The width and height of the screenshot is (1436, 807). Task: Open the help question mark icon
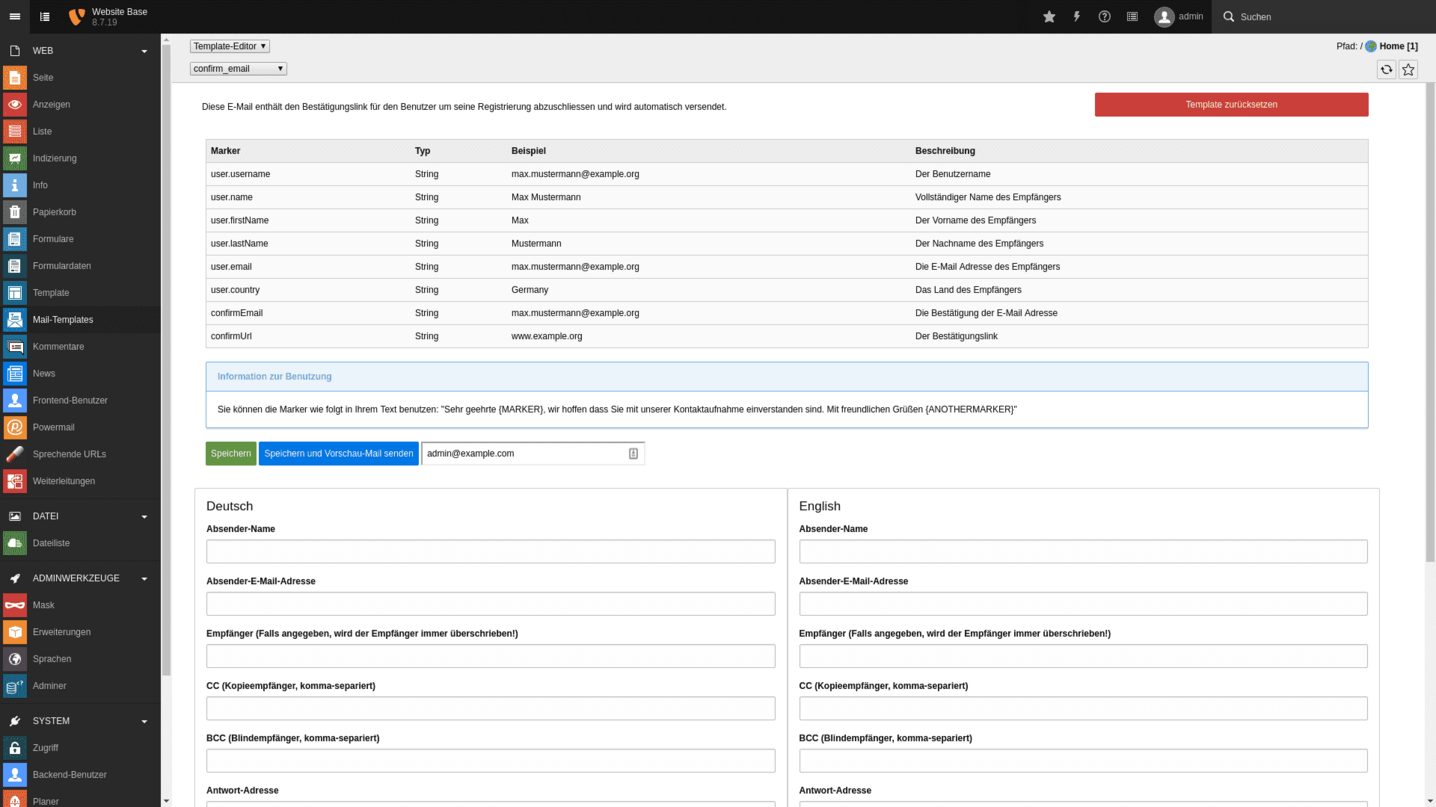coord(1104,16)
